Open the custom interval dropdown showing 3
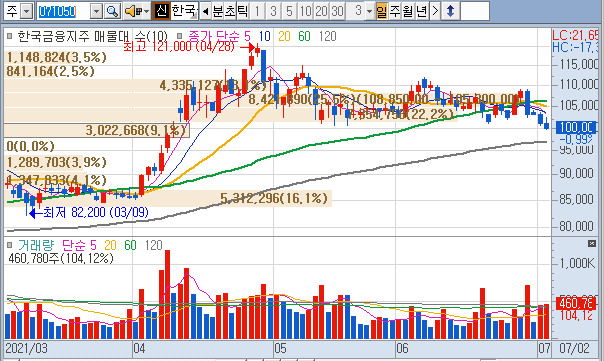 pyautogui.click(x=369, y=11)
